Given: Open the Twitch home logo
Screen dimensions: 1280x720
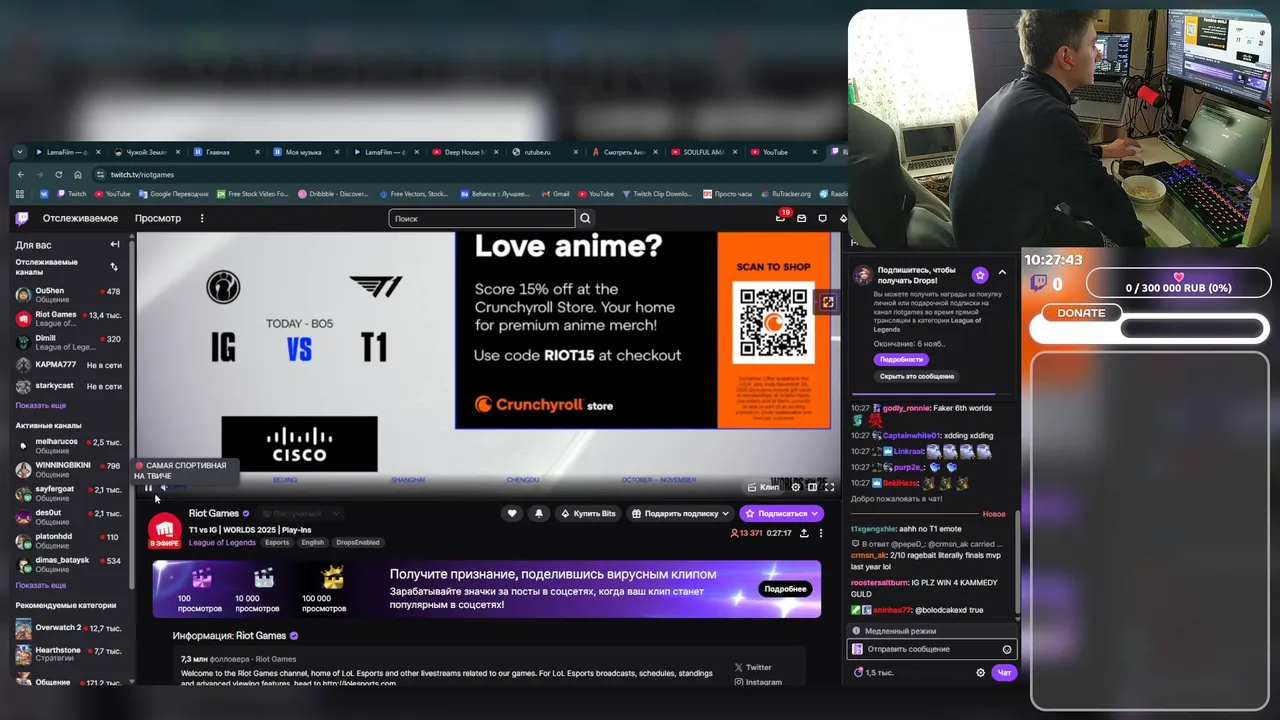Looking at the screenshot, I should click(x=22, y=218).
